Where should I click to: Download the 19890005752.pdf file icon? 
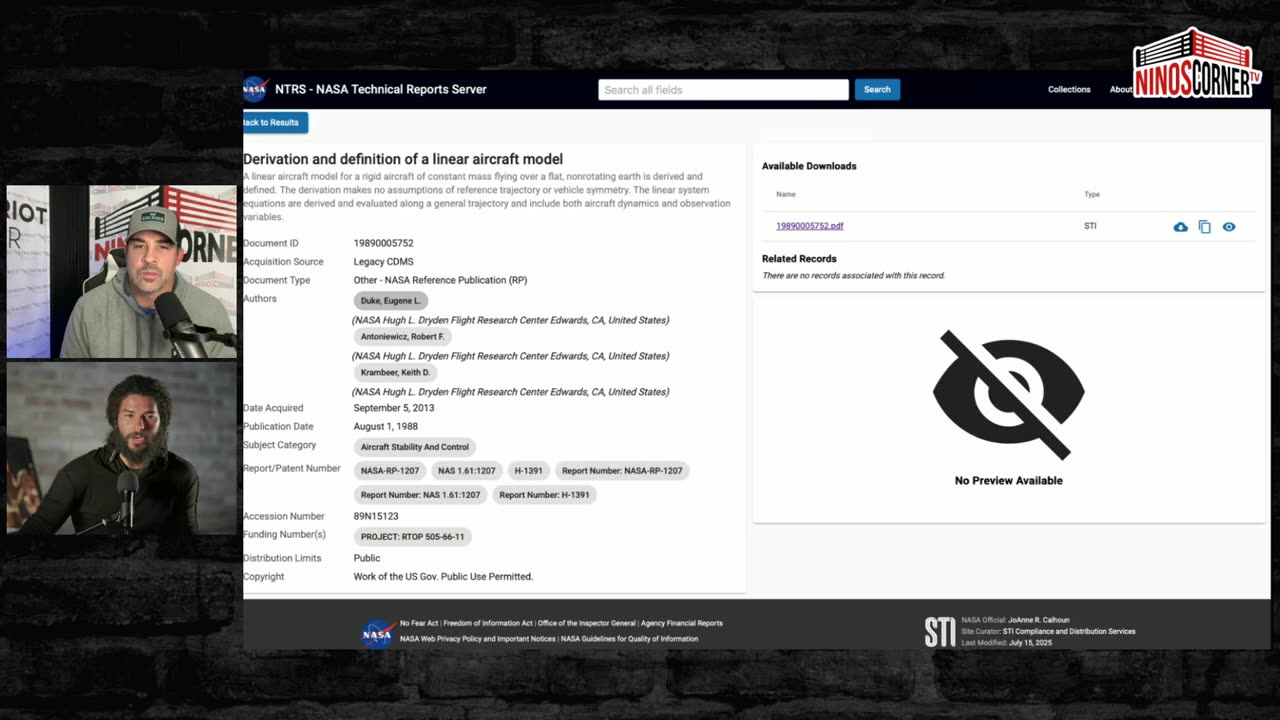coord(1180,227)
